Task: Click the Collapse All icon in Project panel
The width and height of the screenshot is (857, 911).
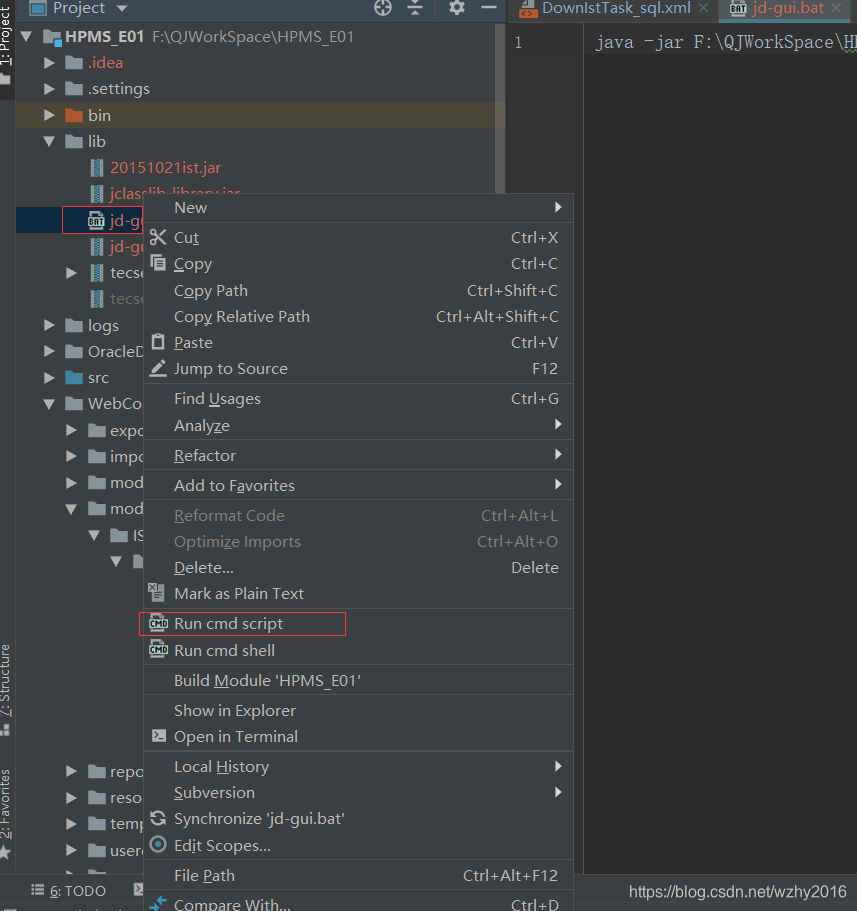Action: click(x=415, y=8)
